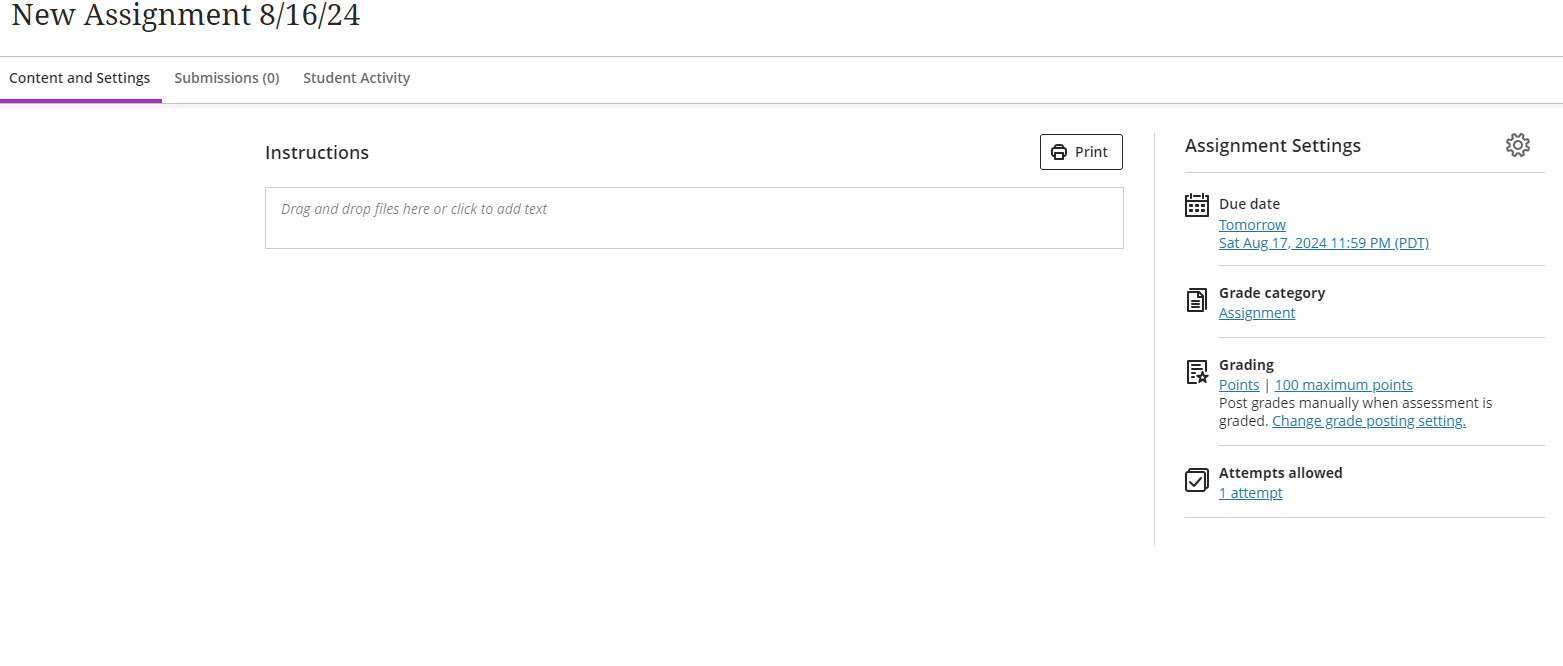1563x666 pixels.
Task: Select the gear icon to edit assignment options
Action: (1518, 144)
